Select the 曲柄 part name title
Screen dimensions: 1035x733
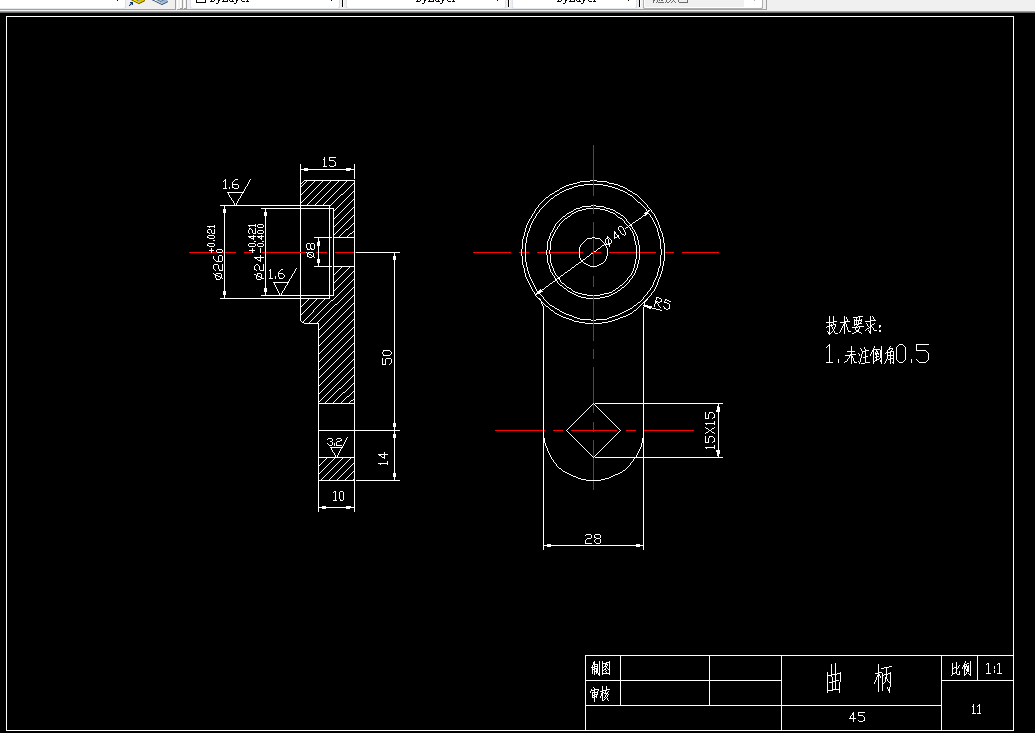tap(859, 680)
